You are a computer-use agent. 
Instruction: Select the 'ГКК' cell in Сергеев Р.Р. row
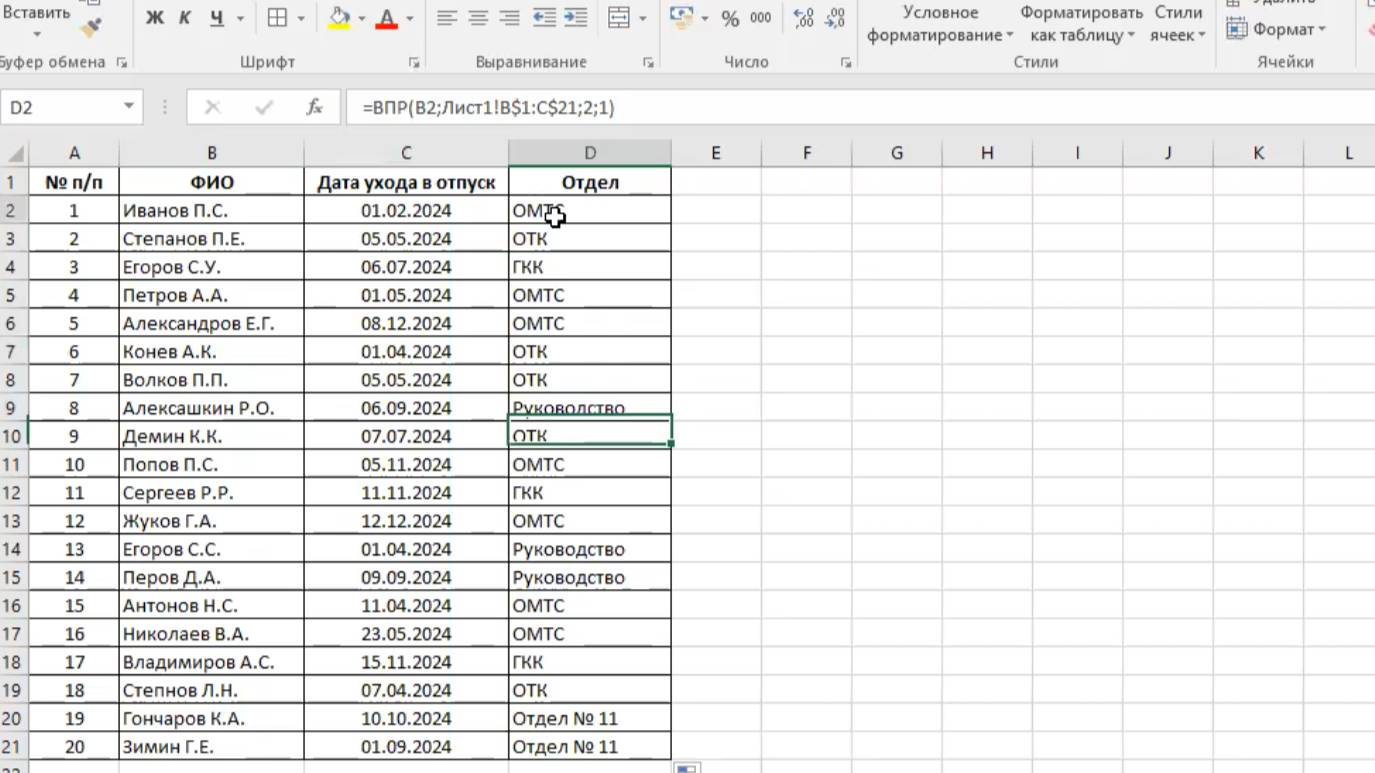tap(590, 493)
